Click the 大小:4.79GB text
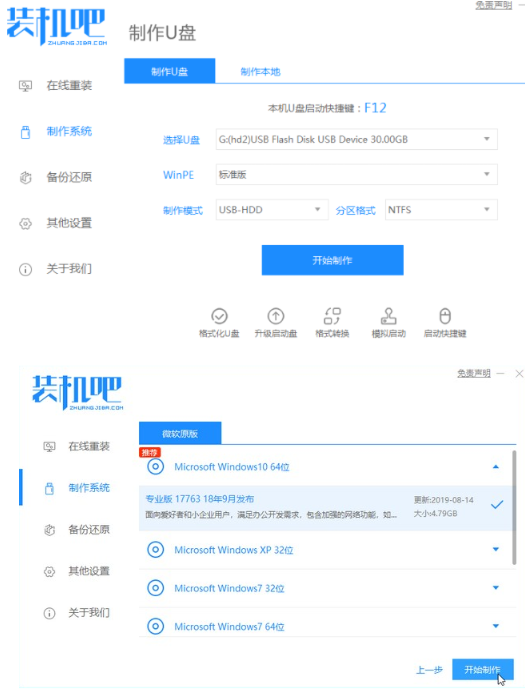 coord(436,513)
